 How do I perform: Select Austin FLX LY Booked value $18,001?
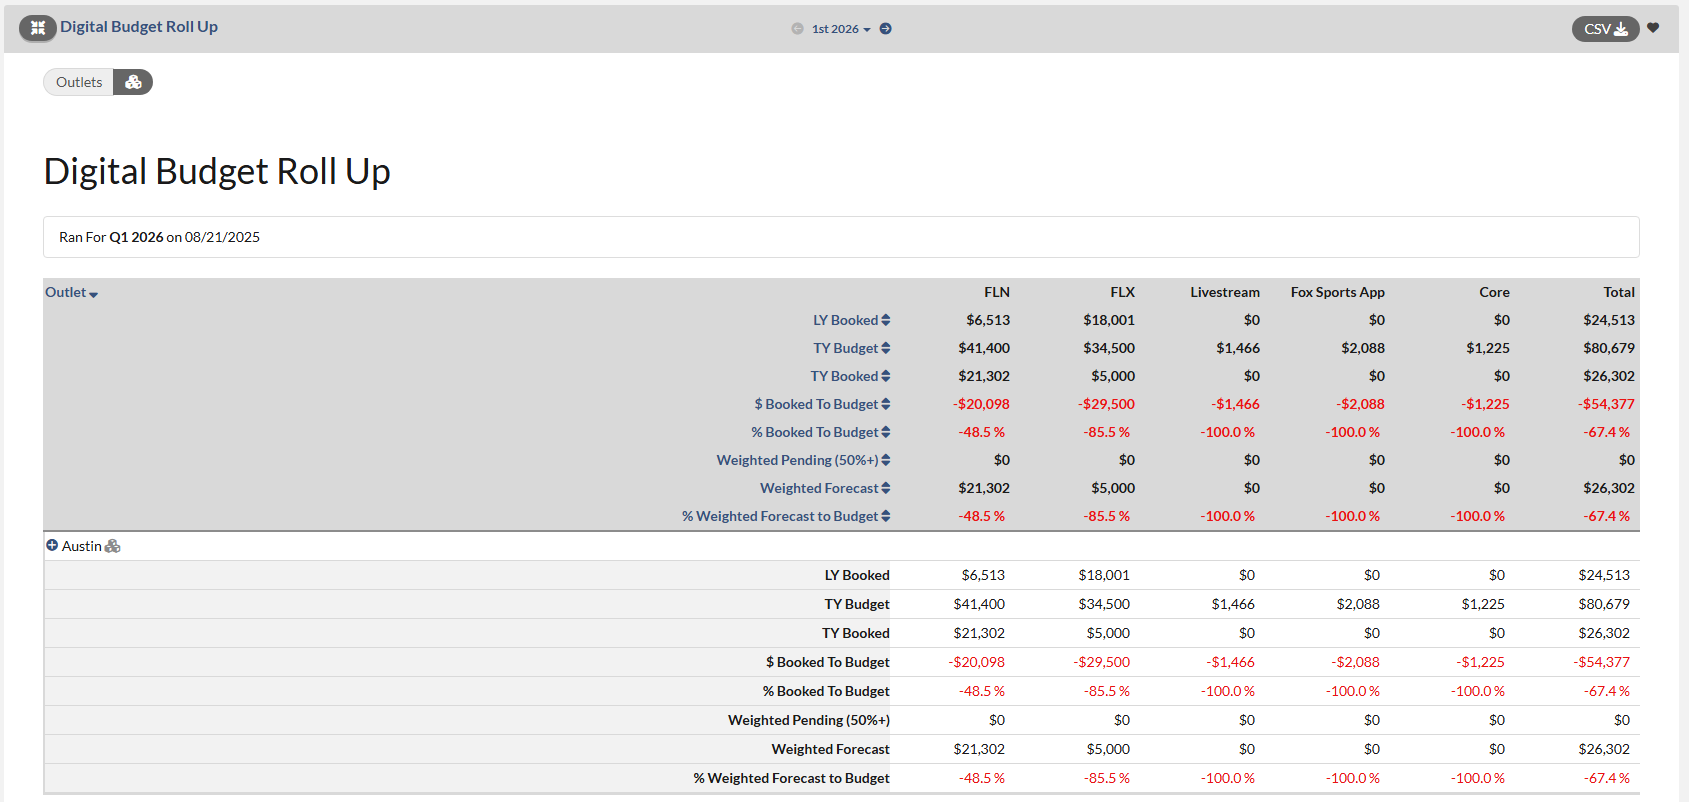pyautogui.click(x=1104, y=575)
